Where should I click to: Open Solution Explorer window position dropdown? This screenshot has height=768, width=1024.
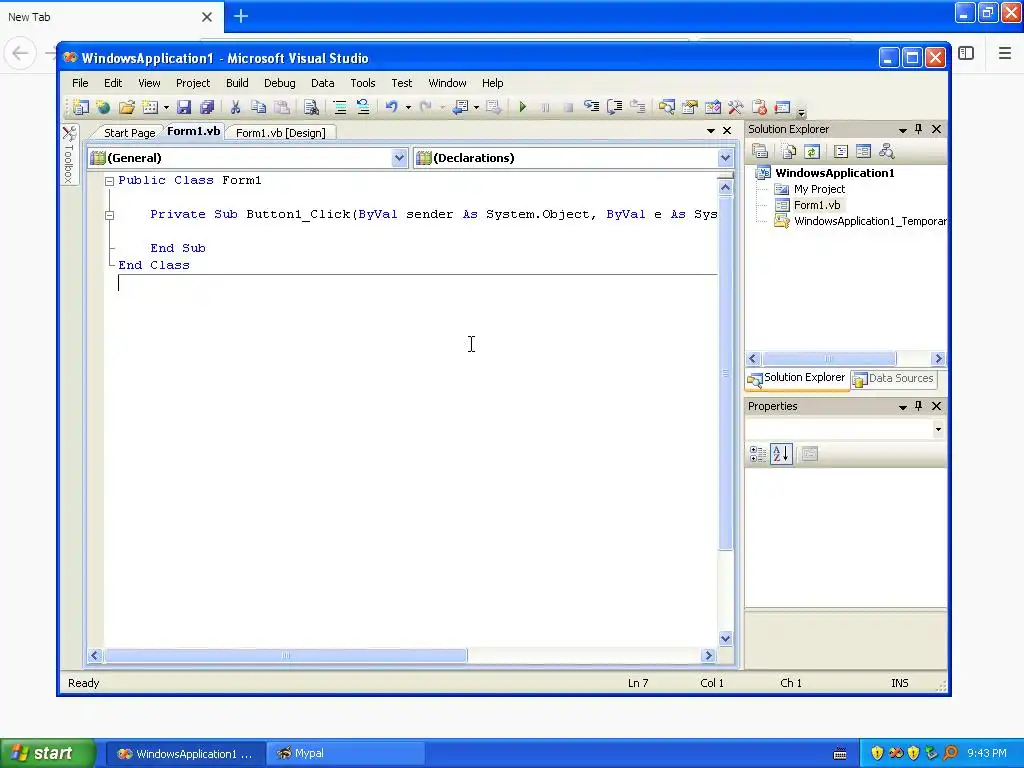click(x=903, y=130)
